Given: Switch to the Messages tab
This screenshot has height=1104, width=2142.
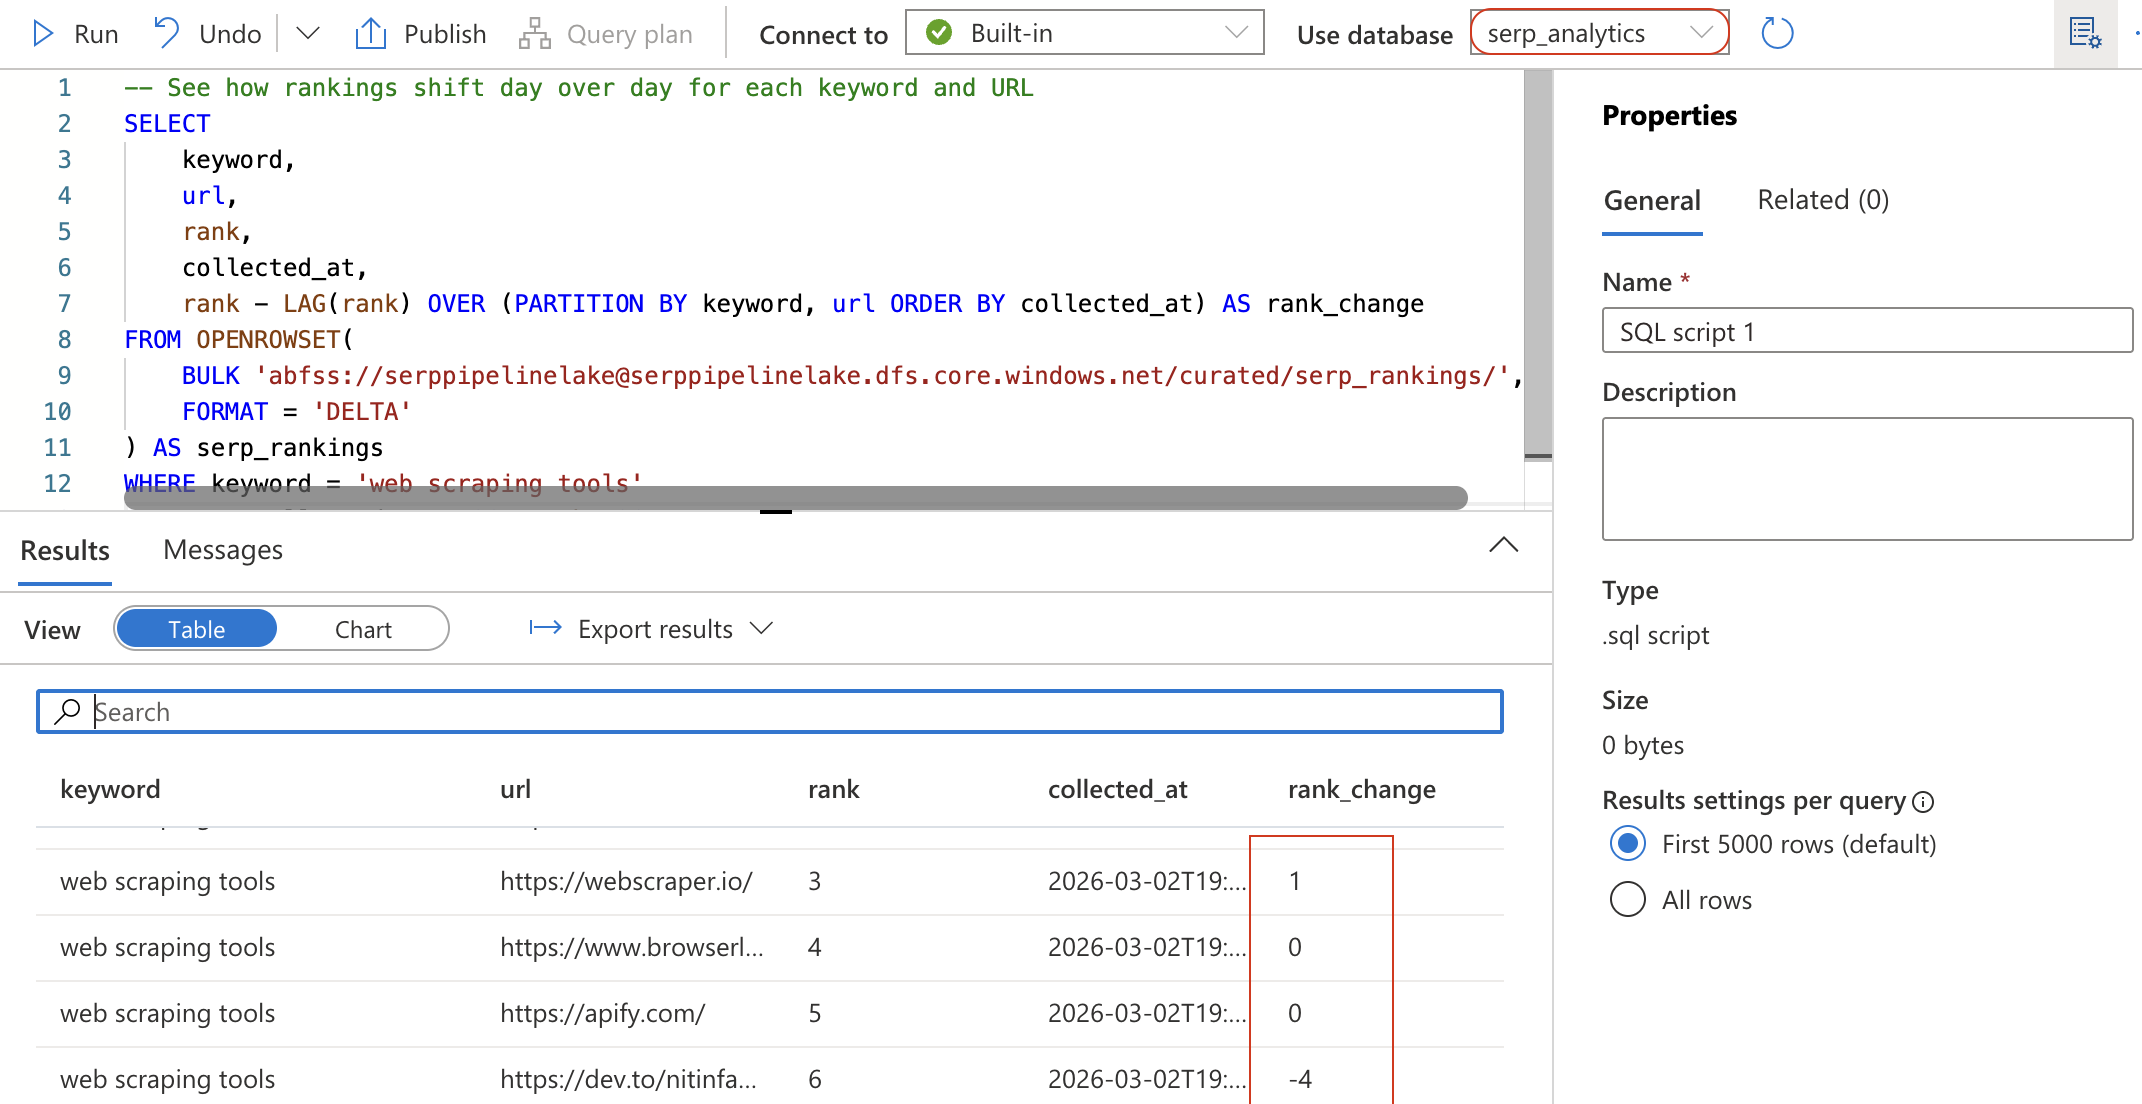Looking at the screenshot, I should [x=222, y=550].
